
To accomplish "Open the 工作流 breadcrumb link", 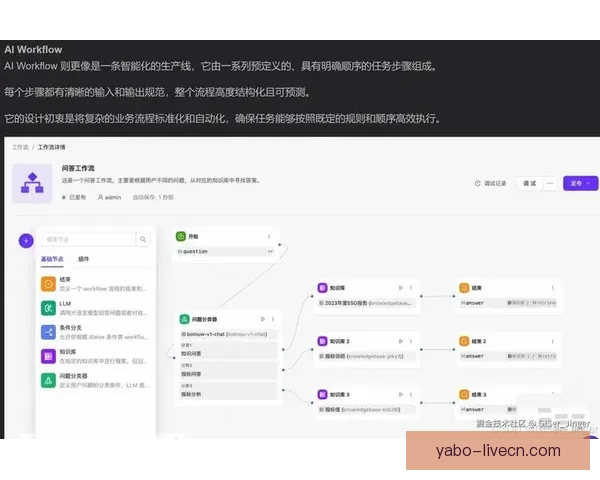I will (20, 147).
